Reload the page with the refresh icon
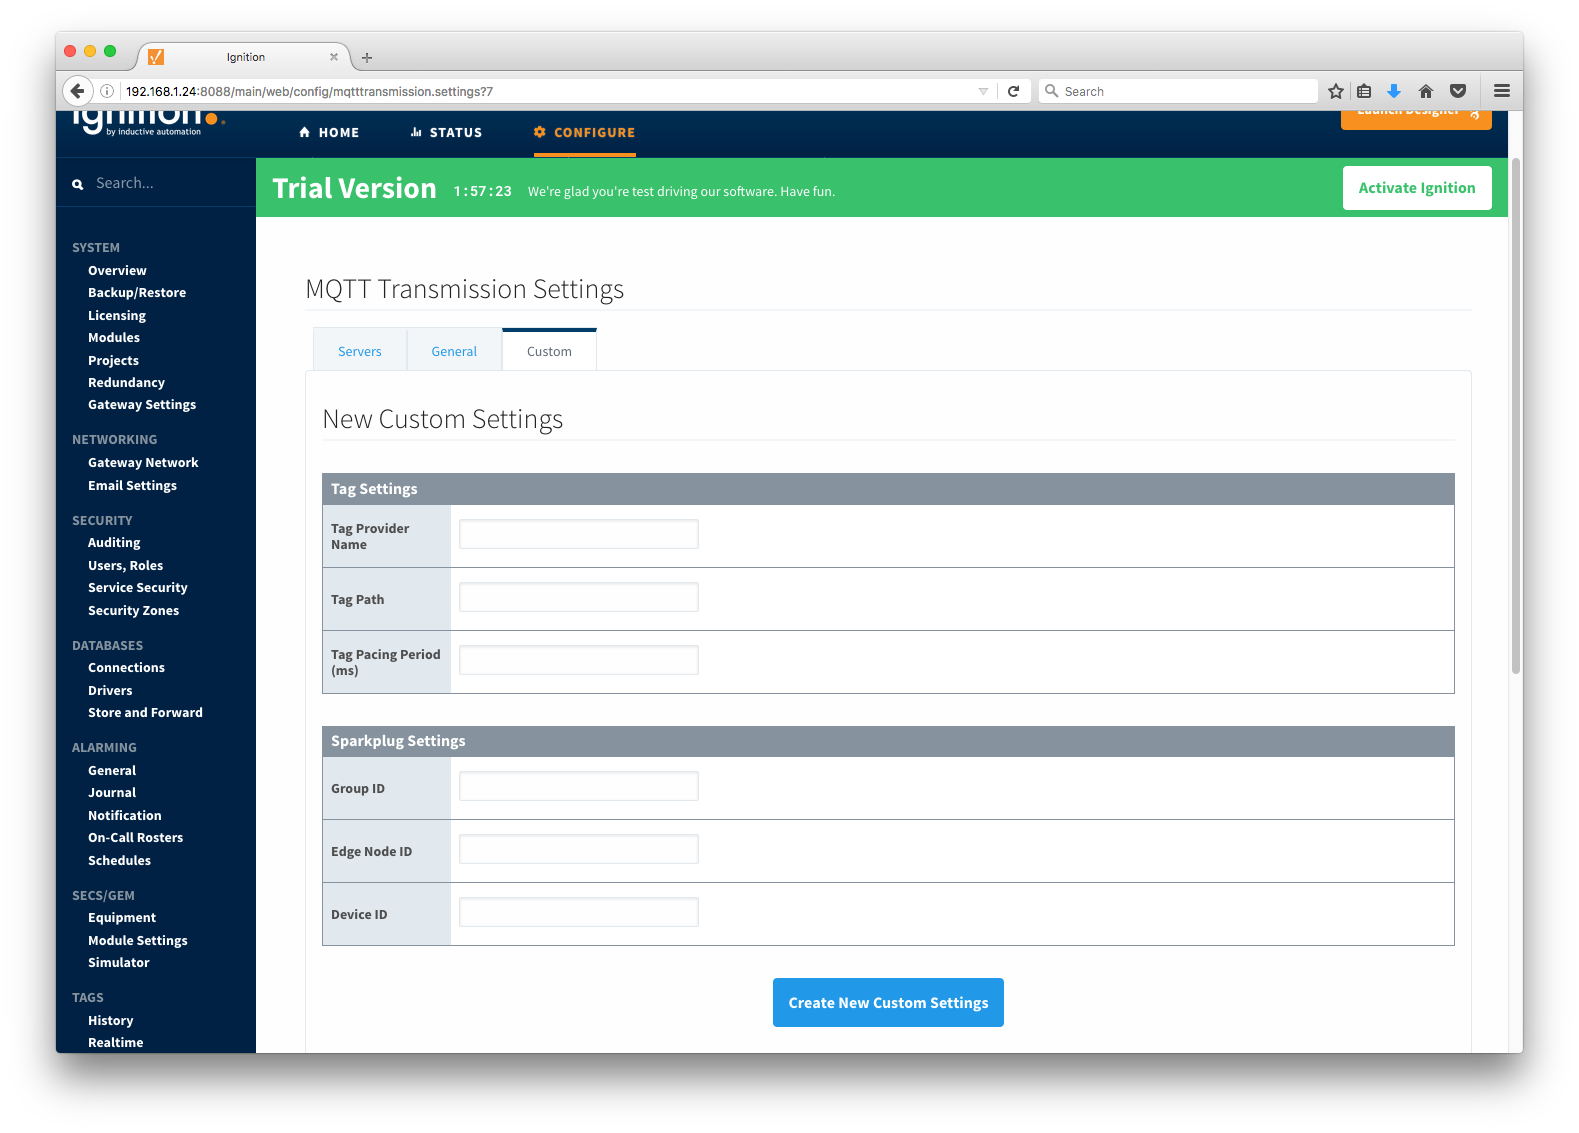 click(1013, 91)
